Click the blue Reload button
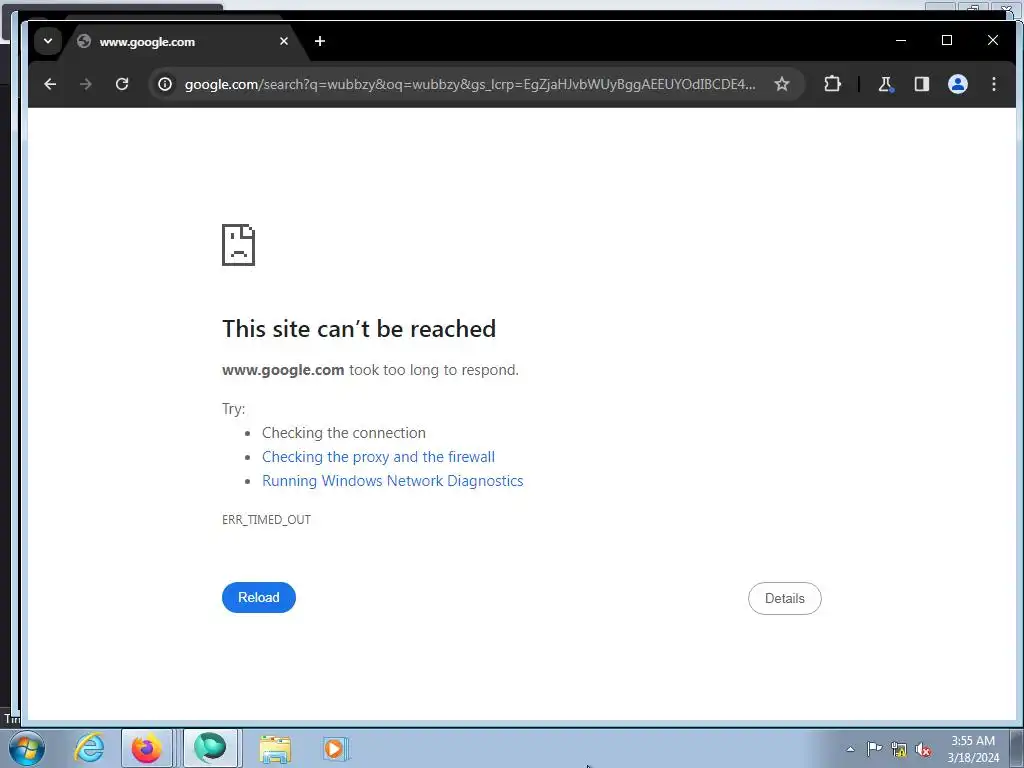The image size is (1024, 768). (x=259, y=598)
